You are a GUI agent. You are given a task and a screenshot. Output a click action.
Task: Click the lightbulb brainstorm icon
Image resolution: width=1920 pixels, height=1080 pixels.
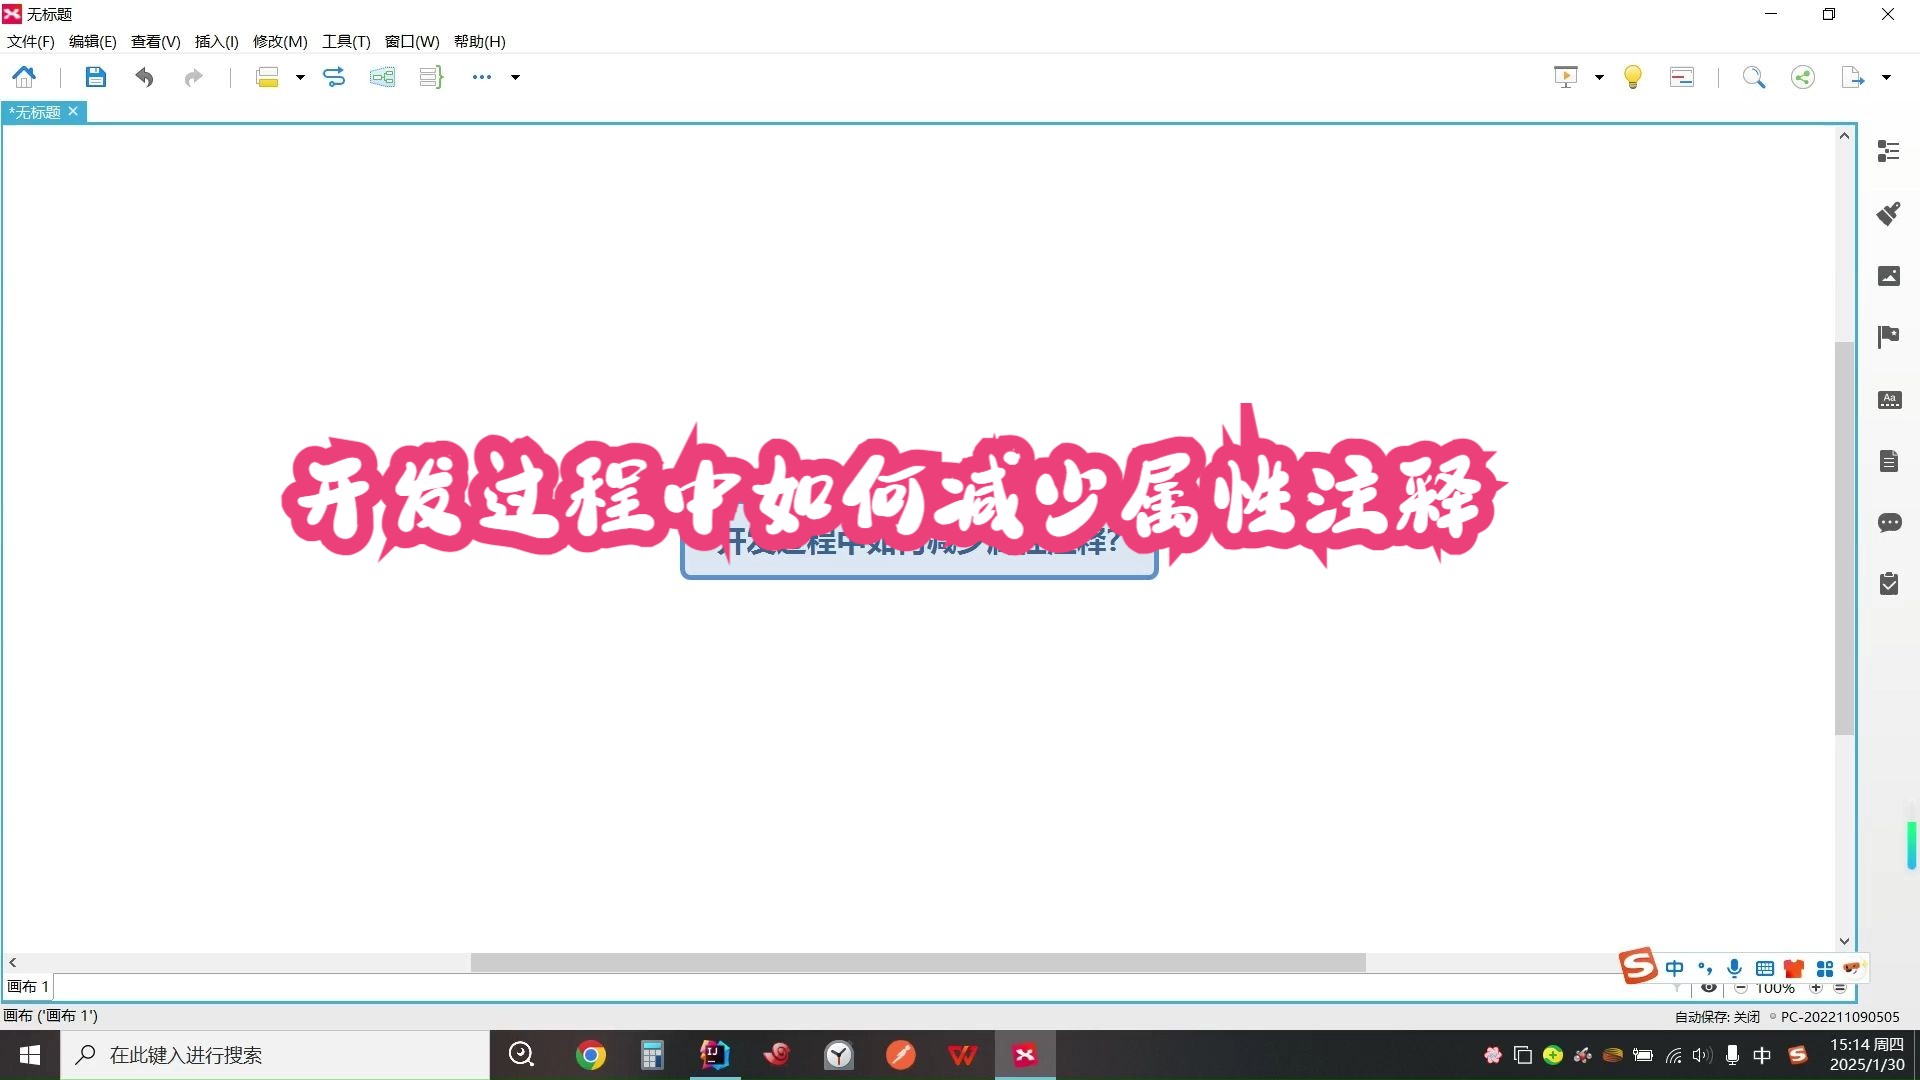(x=1632, y=77)
